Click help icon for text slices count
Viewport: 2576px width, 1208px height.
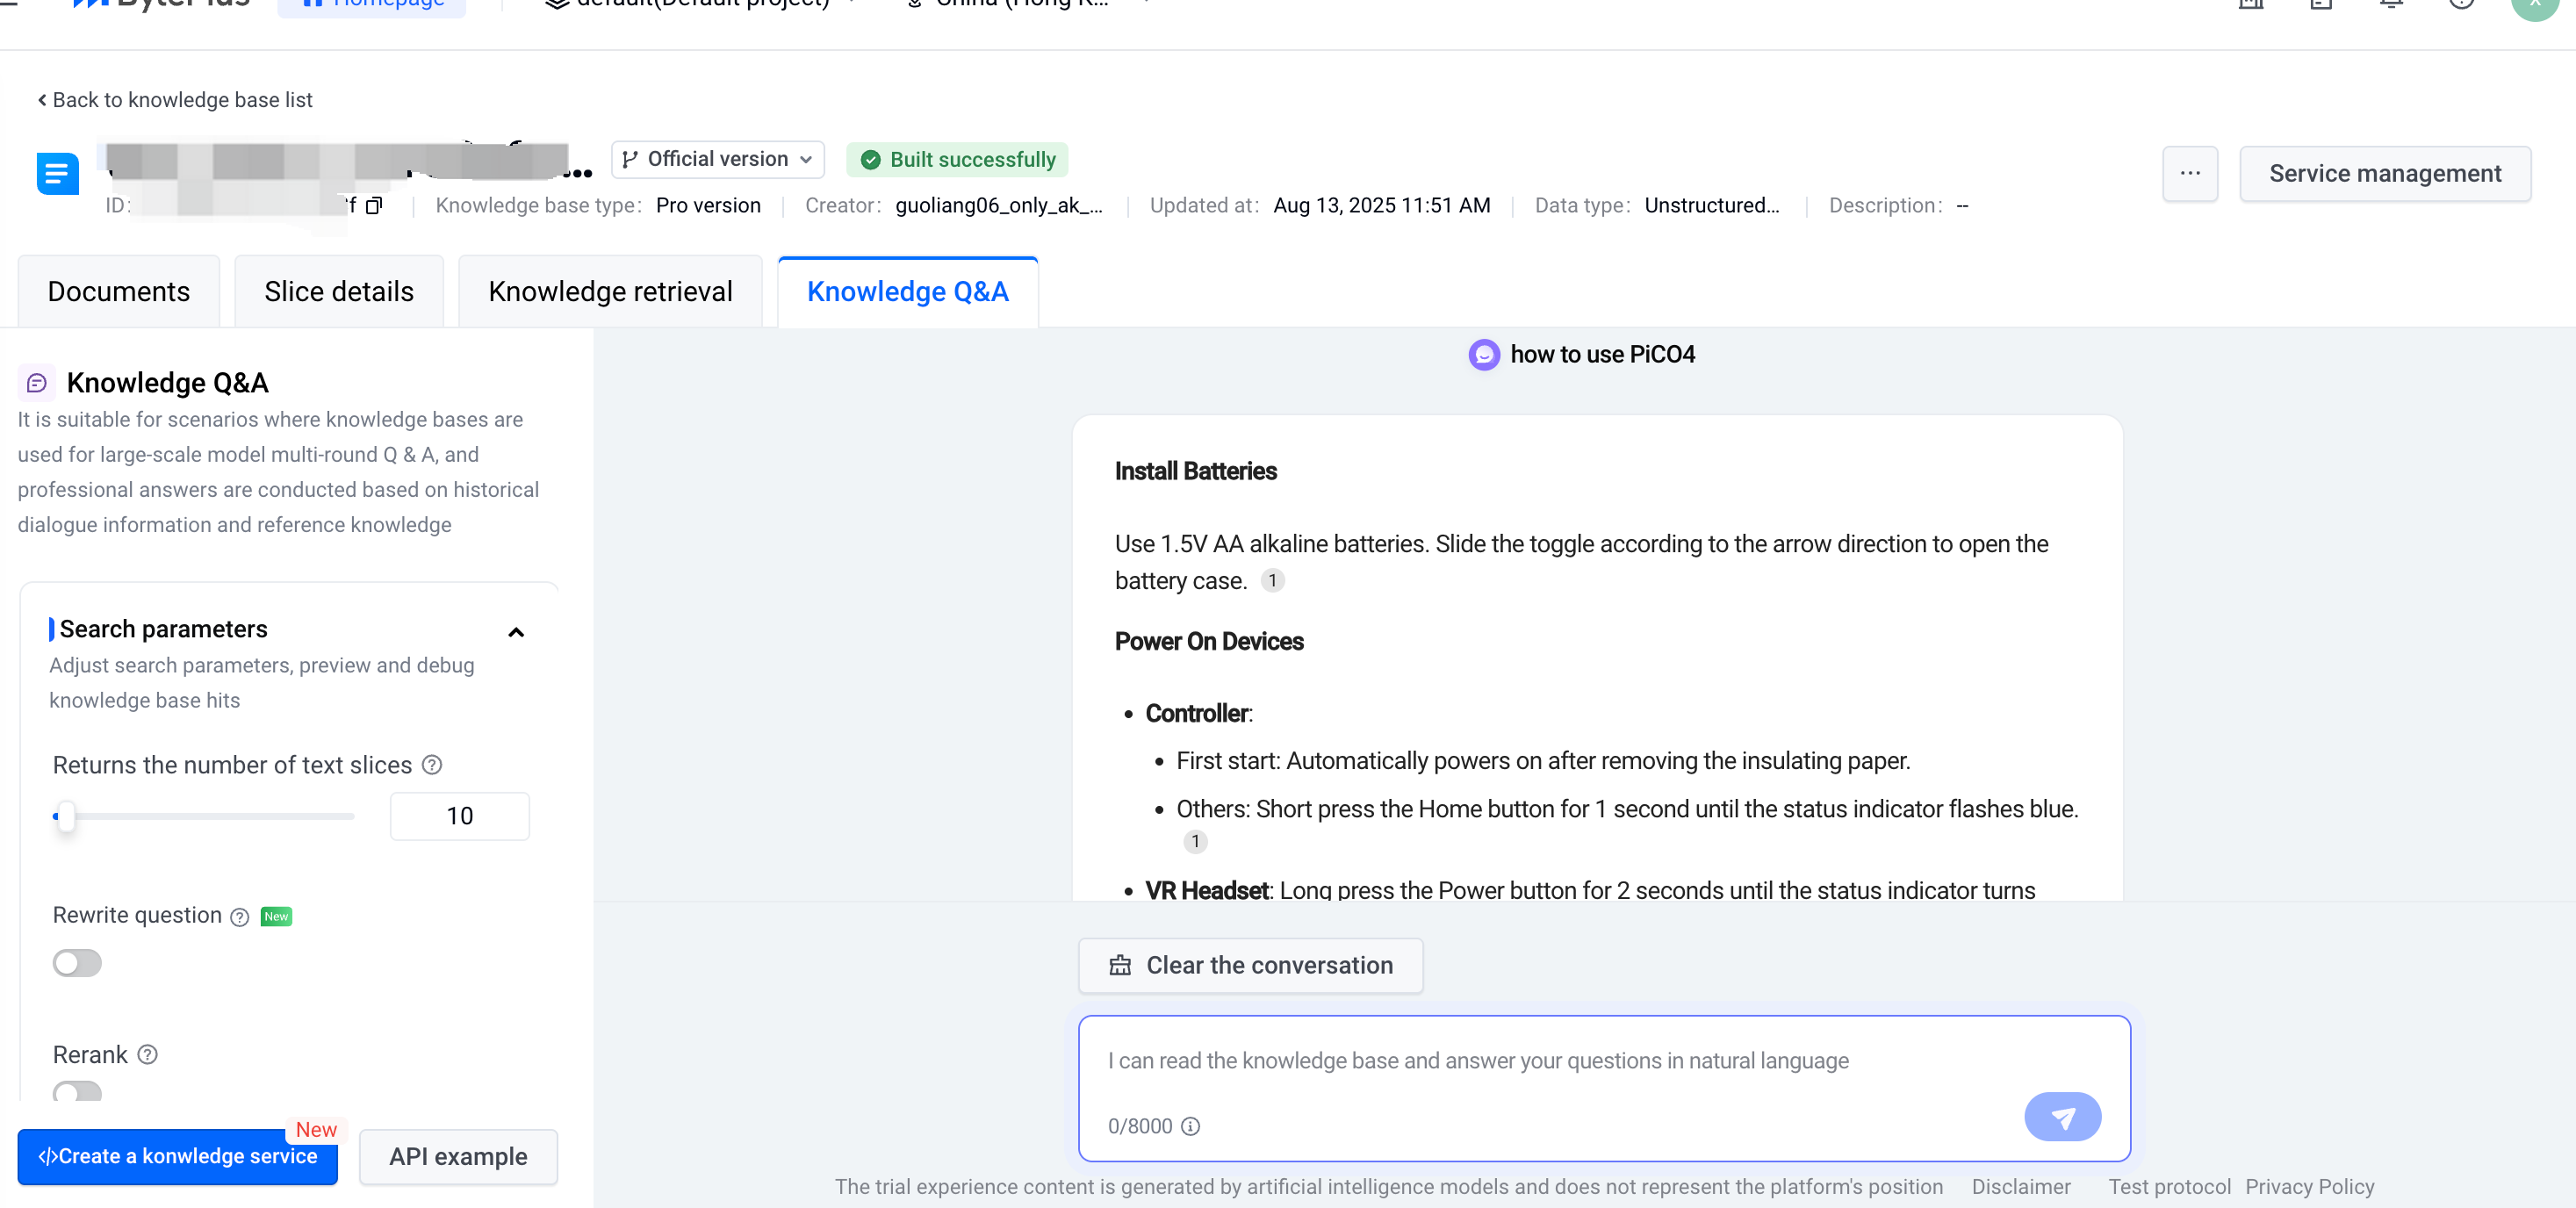point(432,765)
